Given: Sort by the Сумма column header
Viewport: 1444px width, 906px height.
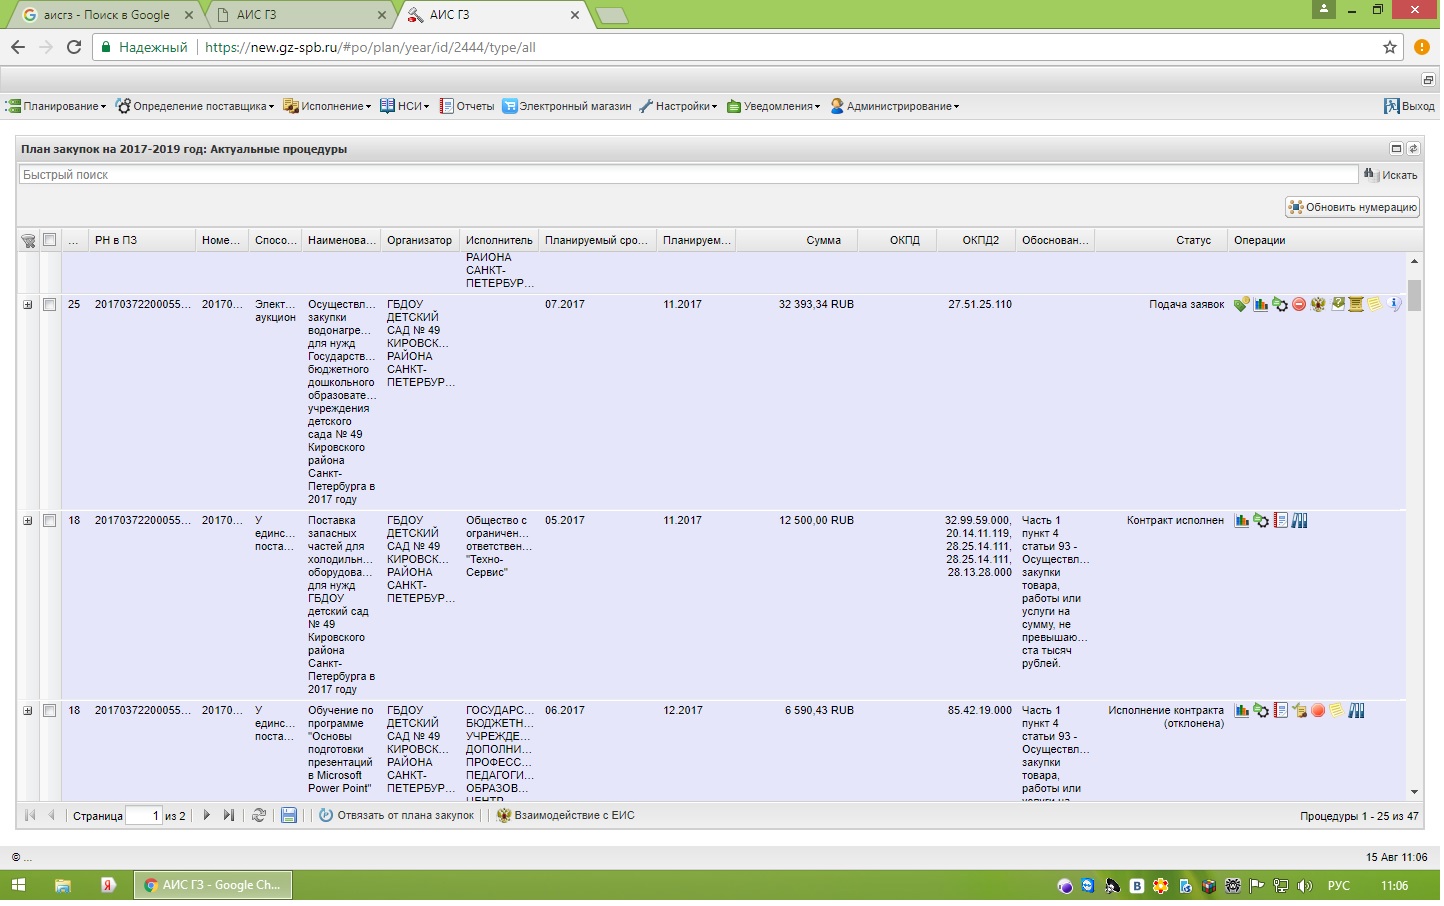Looking at the screenshot, I should click(797, 240).
